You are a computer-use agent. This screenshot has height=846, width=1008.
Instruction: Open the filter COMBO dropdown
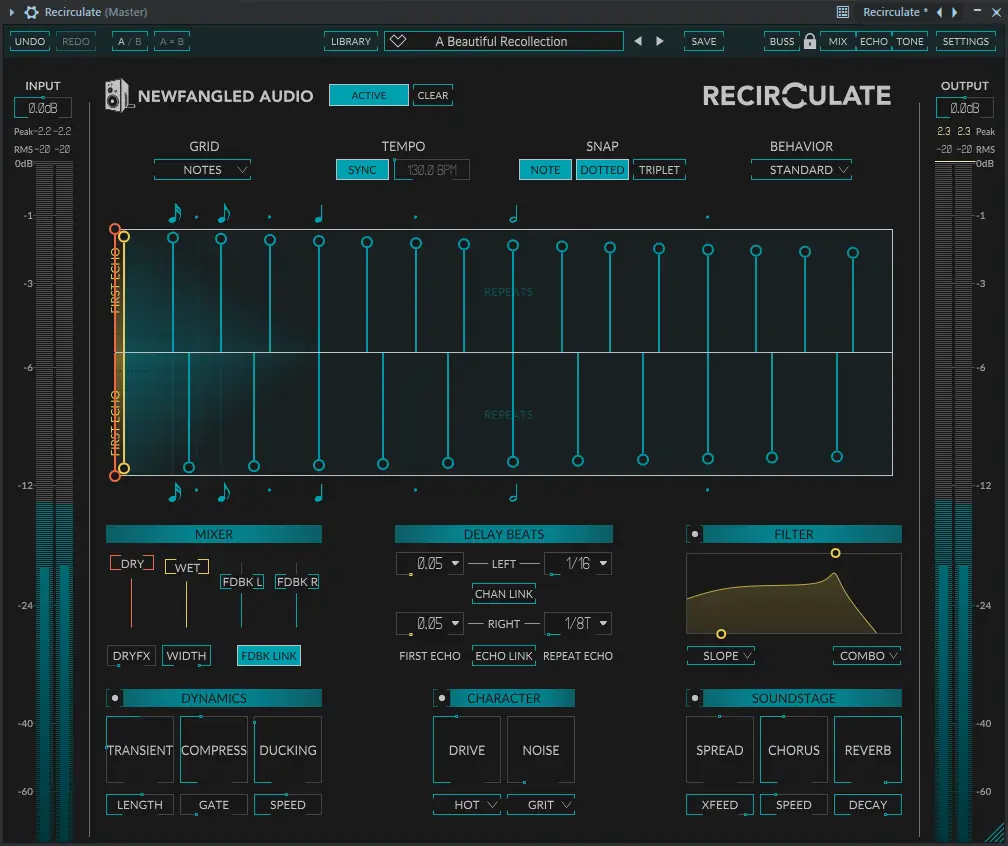(867, 656)
